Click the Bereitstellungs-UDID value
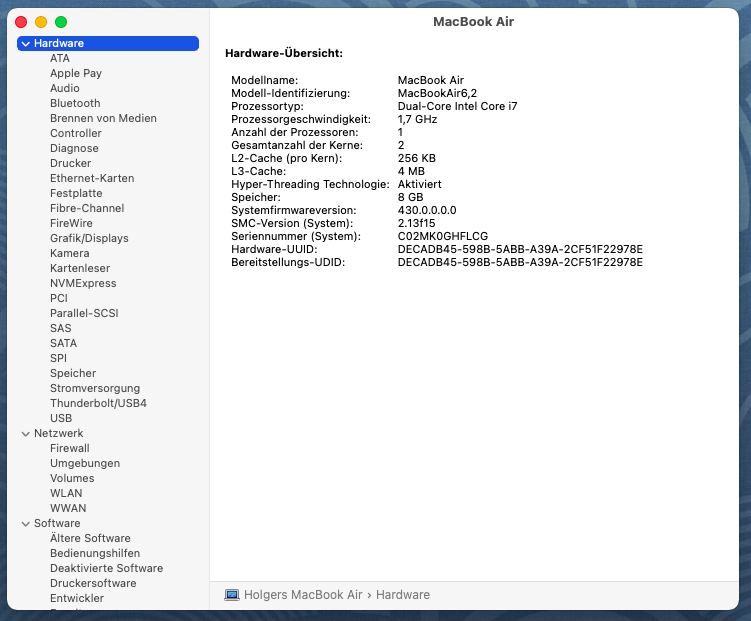This screenshot has width=751, height=621. click(520, 262)
